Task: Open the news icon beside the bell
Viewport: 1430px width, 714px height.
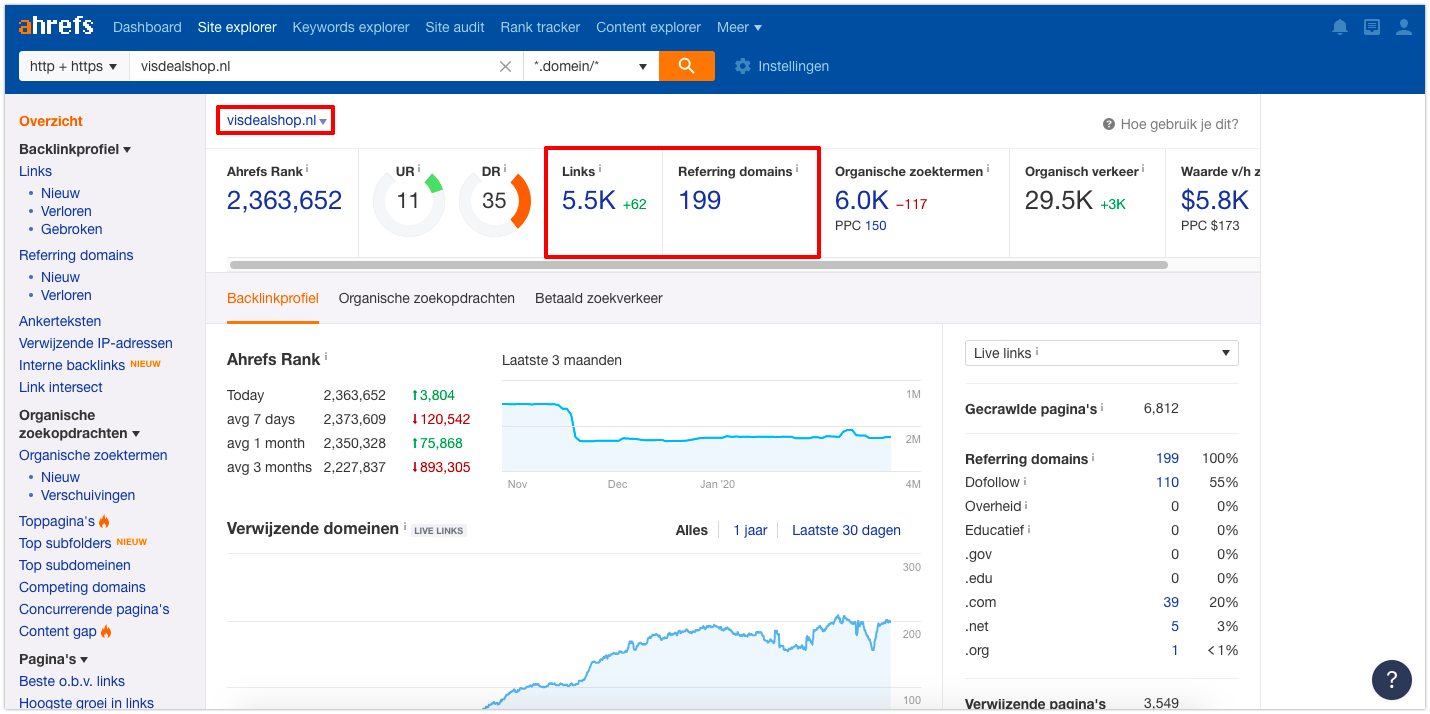Action: (x=1372, y=27)
